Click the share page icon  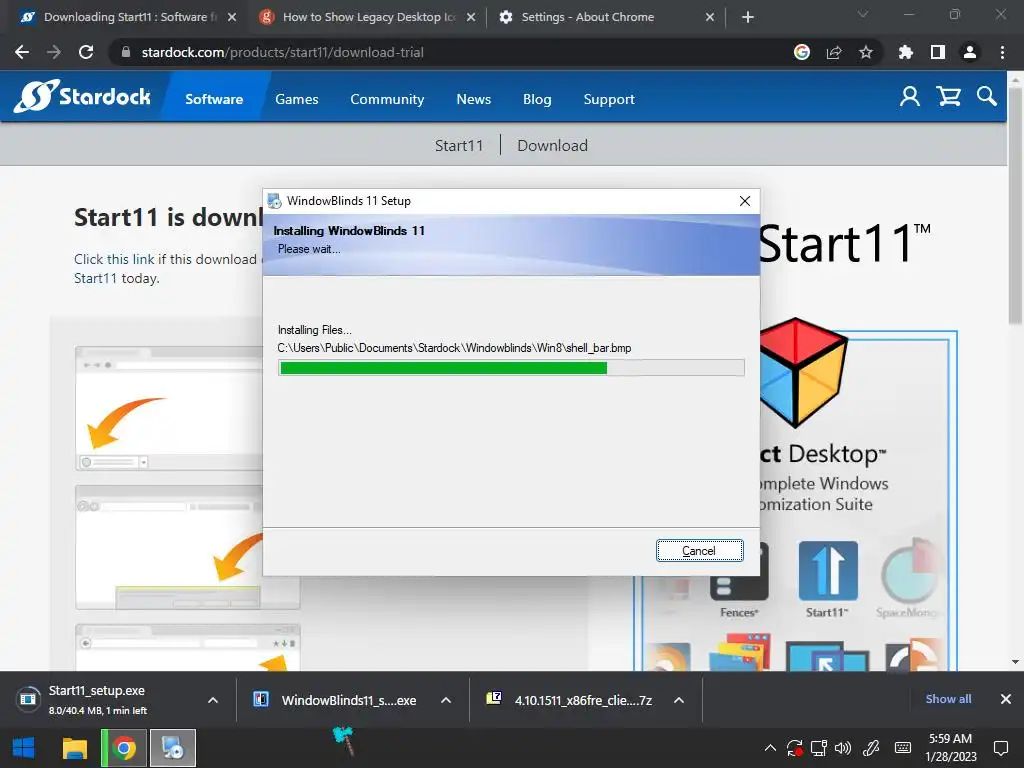click(x=834, y=52)
